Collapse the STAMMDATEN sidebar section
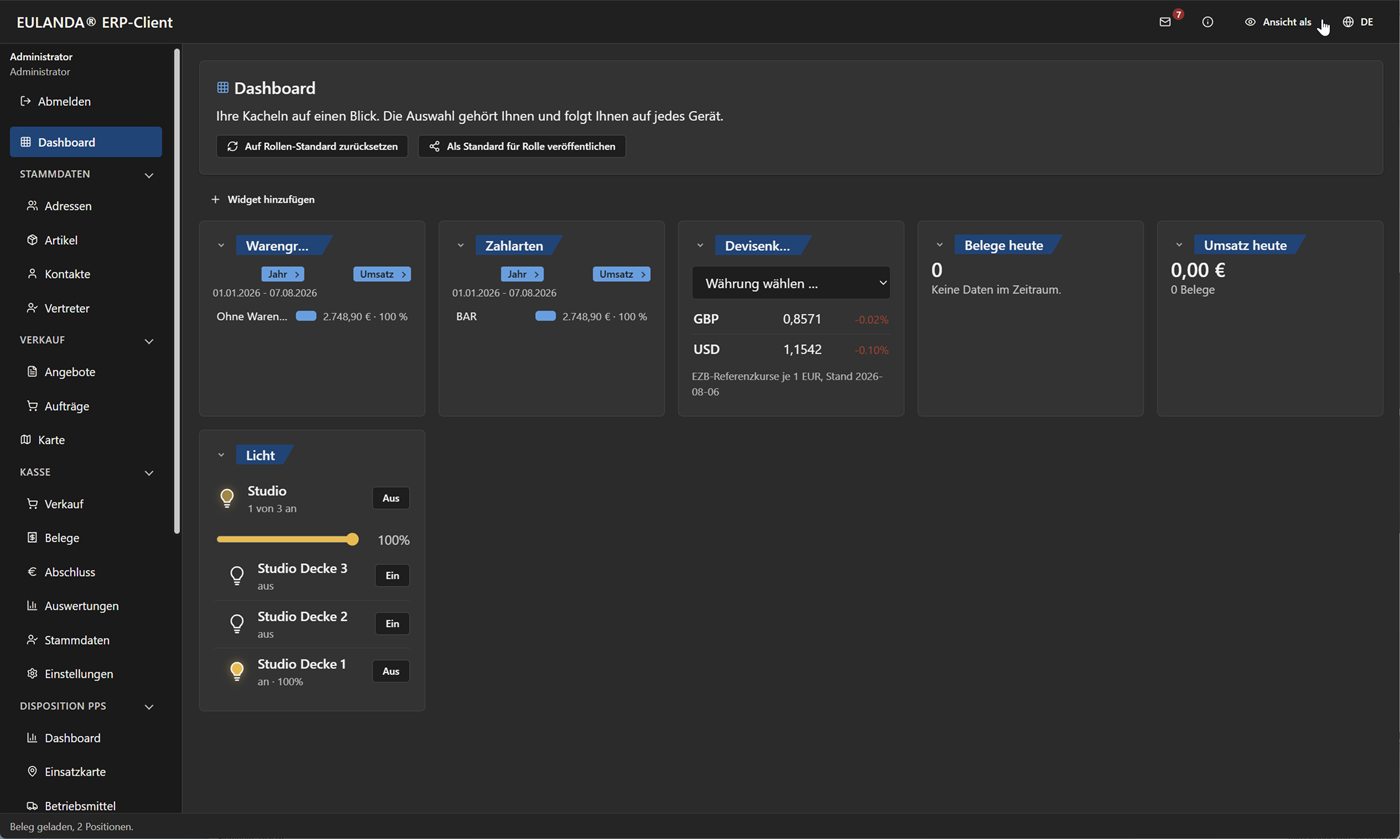This screenshot has width=1400, height=839. (x=149, y=175)
